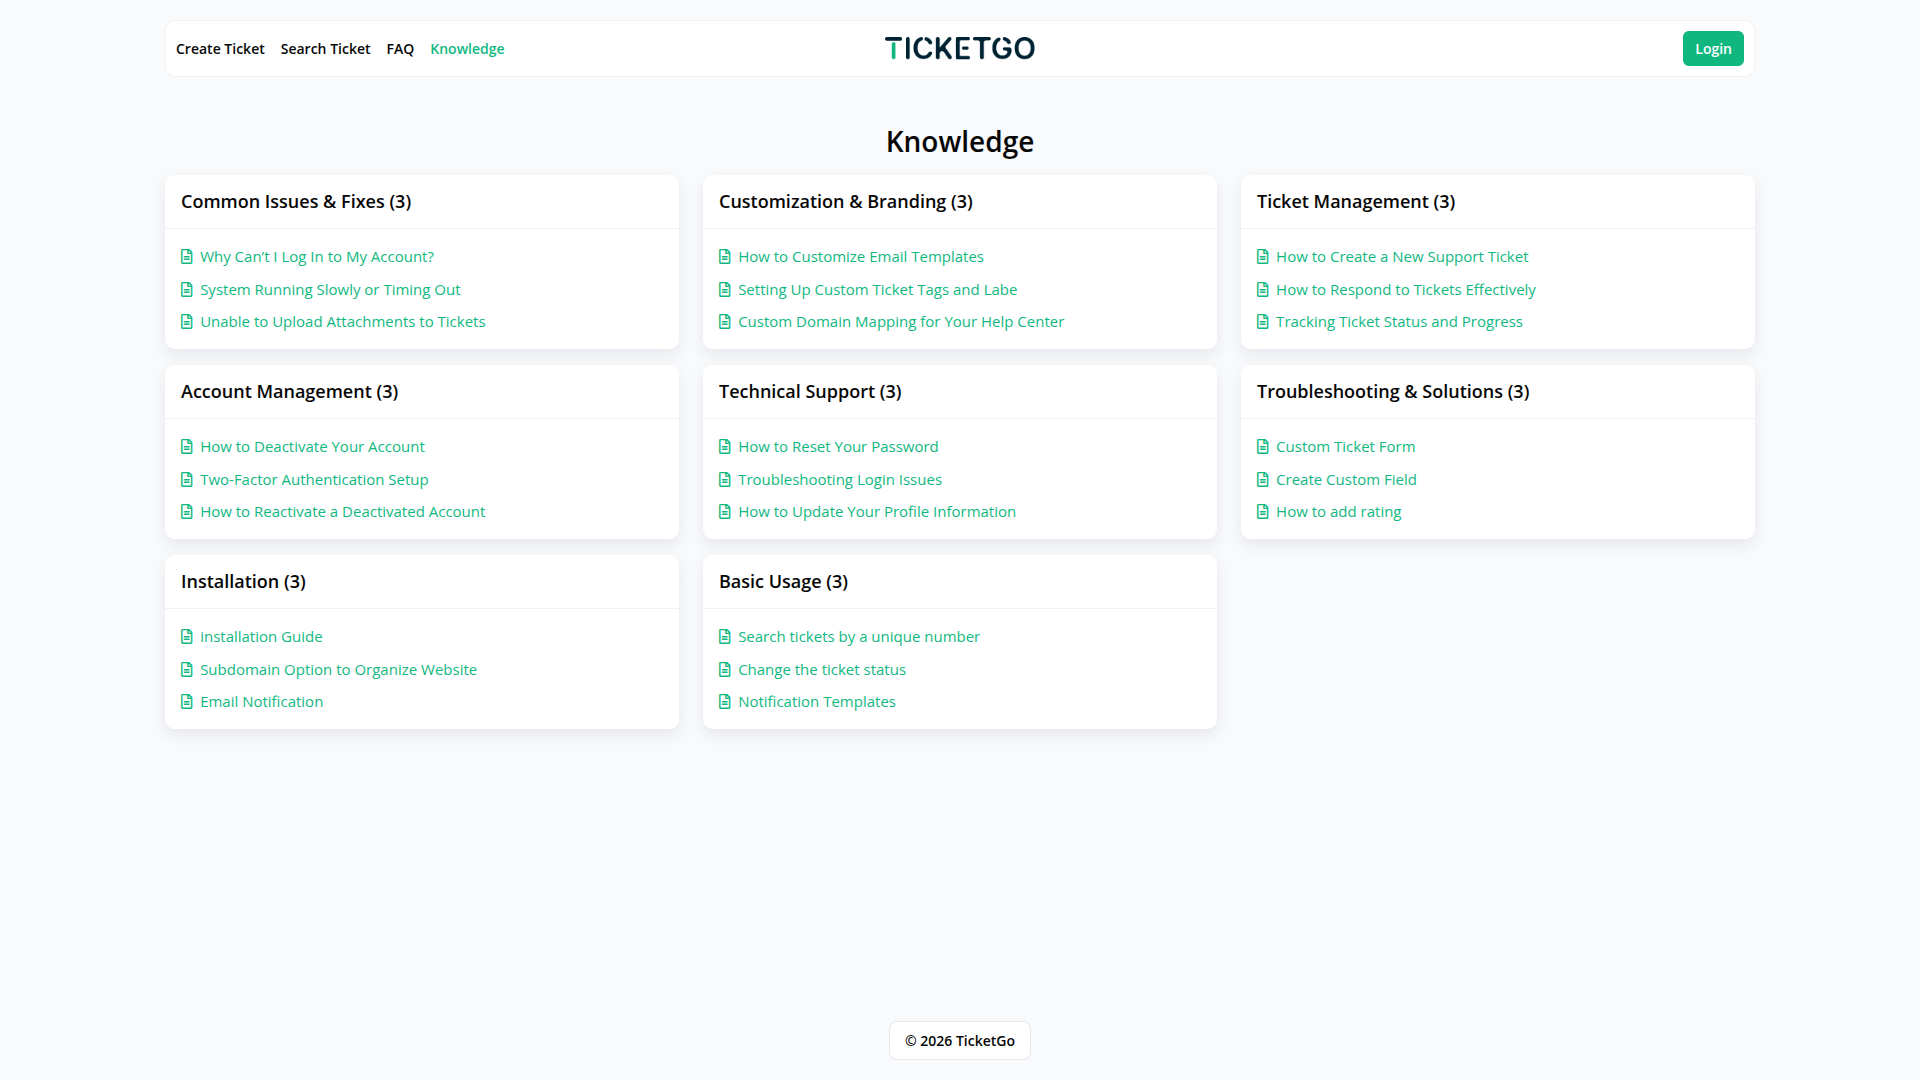Go to the Search Ticket page
Image resolution: width=1920 pixels, height=1080 pixels.
[x=325, y=49]
